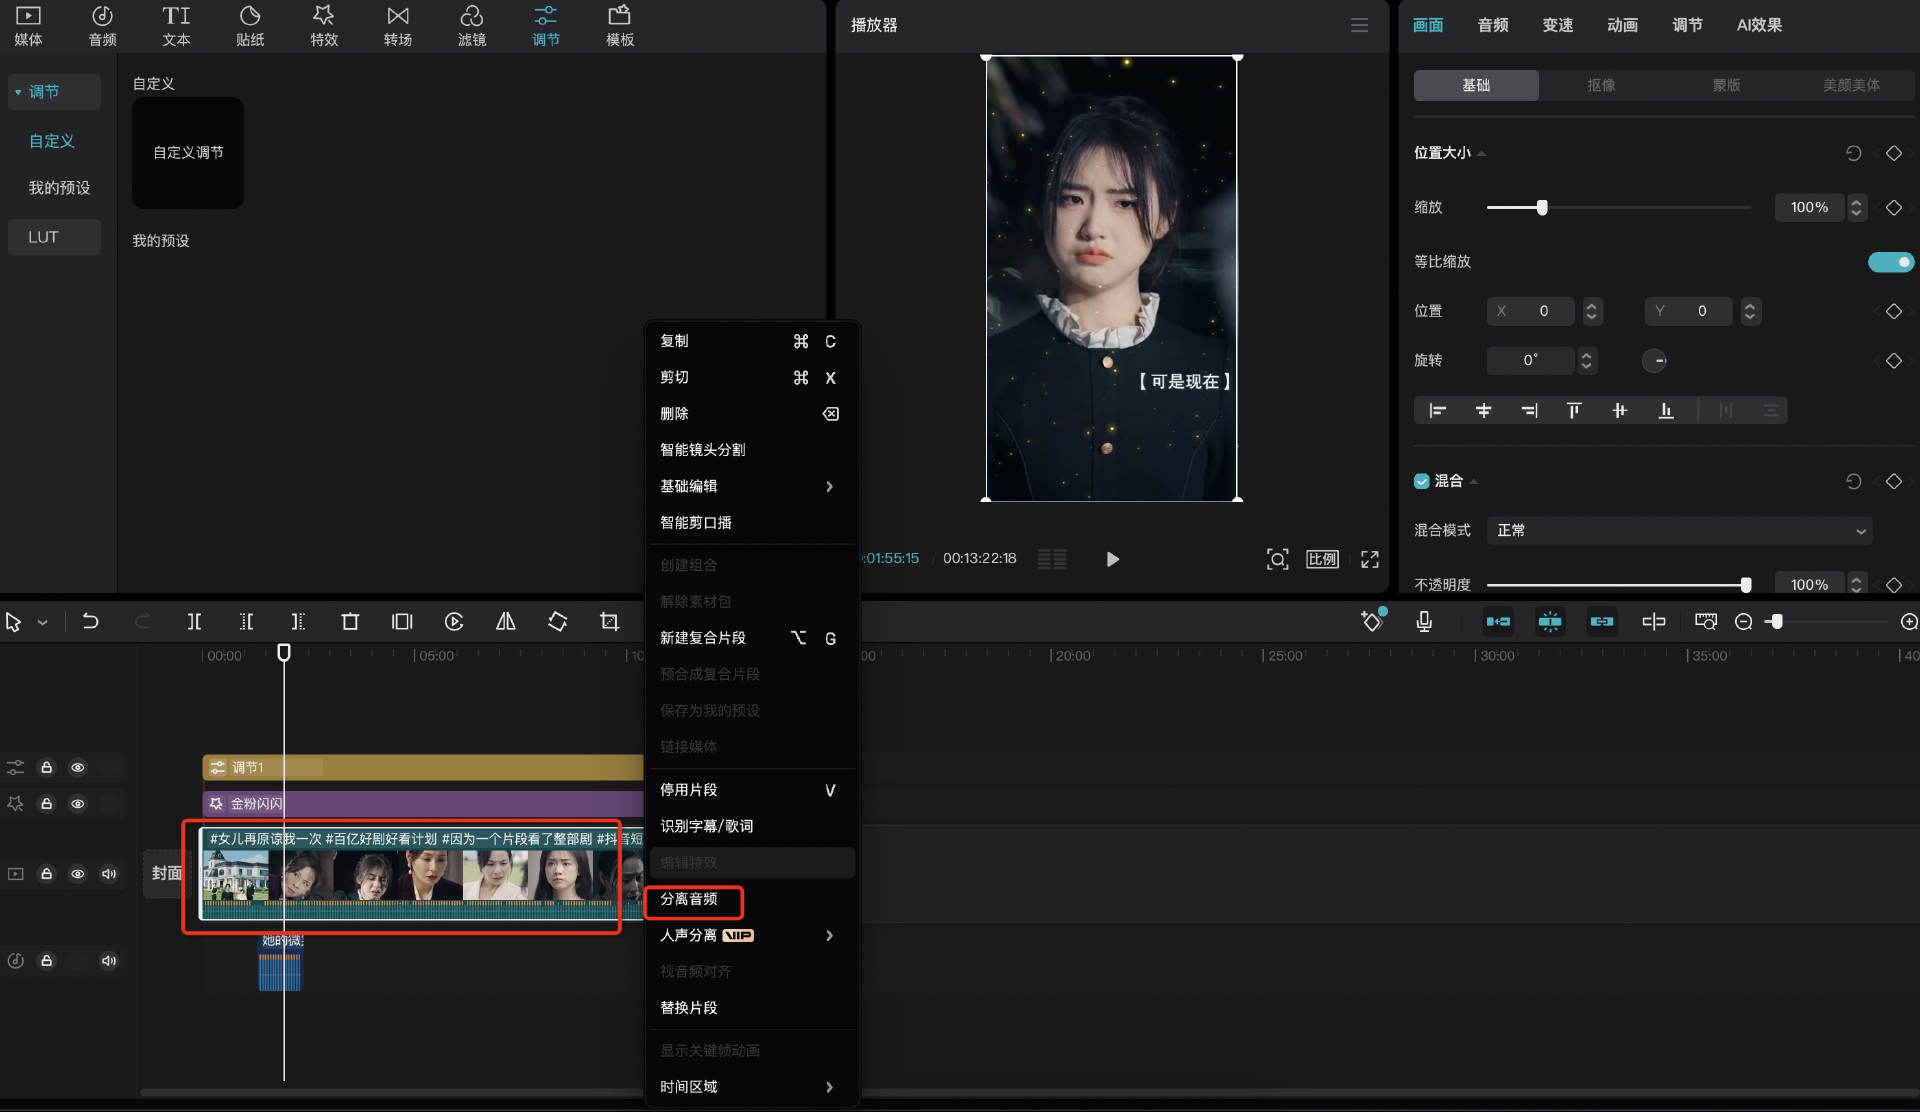Lock the main video track

[46, 873]
